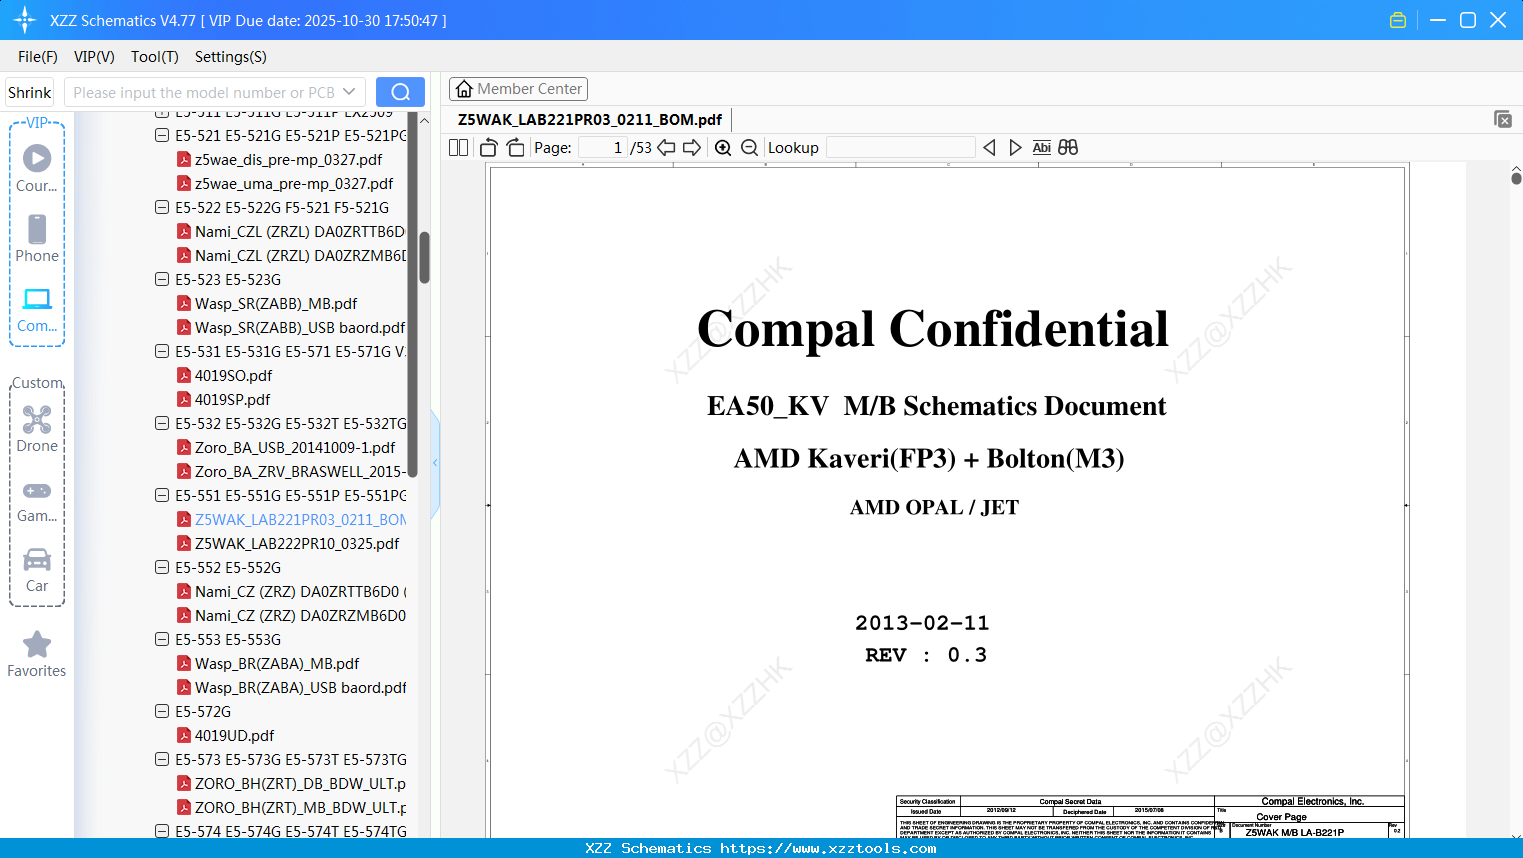The width and height of the screenshot is (1523, 858).
Task: Open ZORO_BH(ZRT)_MB_BDW_ULT file
Action: [292, 807]
